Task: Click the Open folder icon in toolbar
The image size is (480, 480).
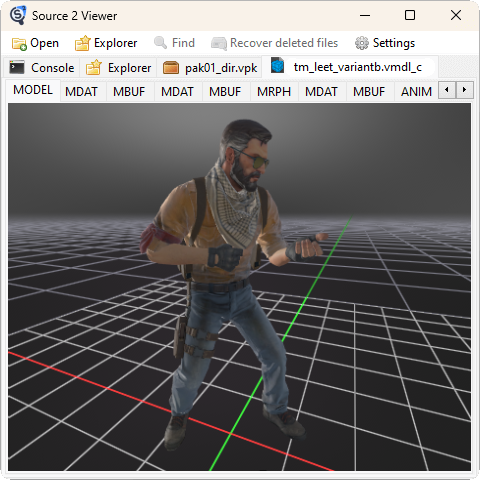Action: [19, 44]
